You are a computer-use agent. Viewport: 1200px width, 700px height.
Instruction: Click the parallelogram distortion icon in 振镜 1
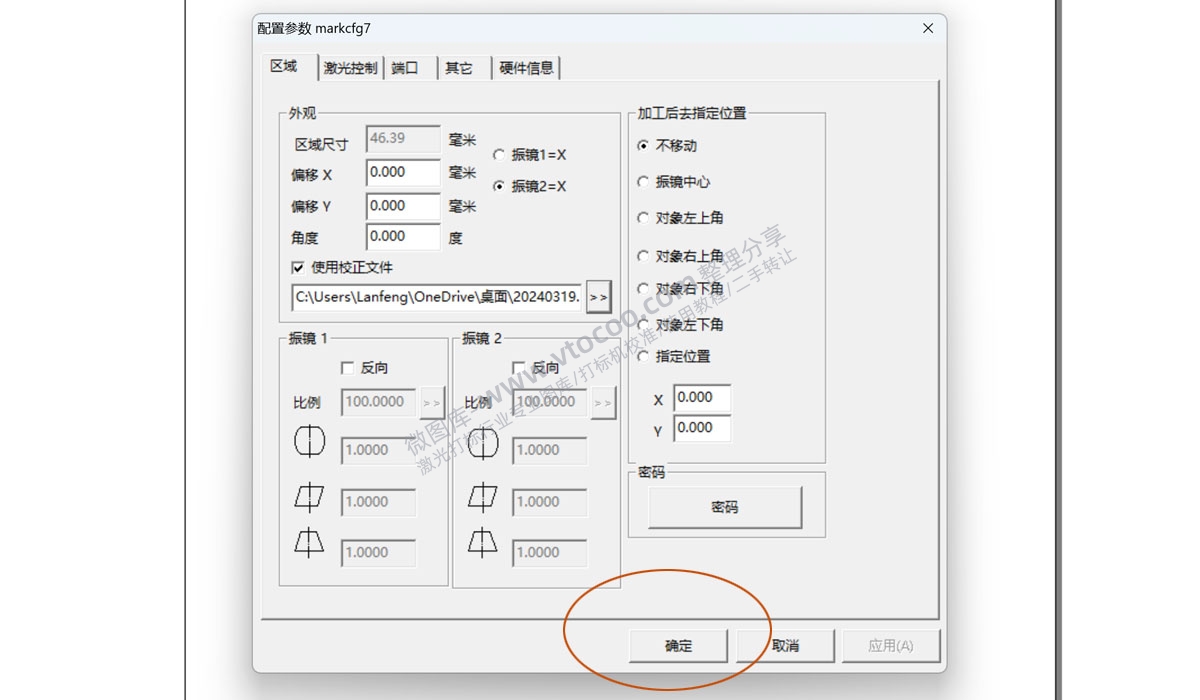coord(308,498)
